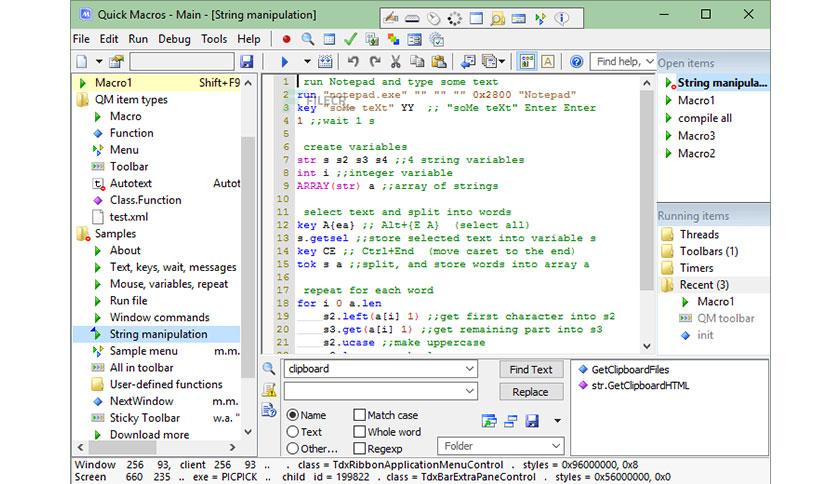Enable the Regexp checkbox
Viewport: 836px width, 484px height.
point(359,448)
